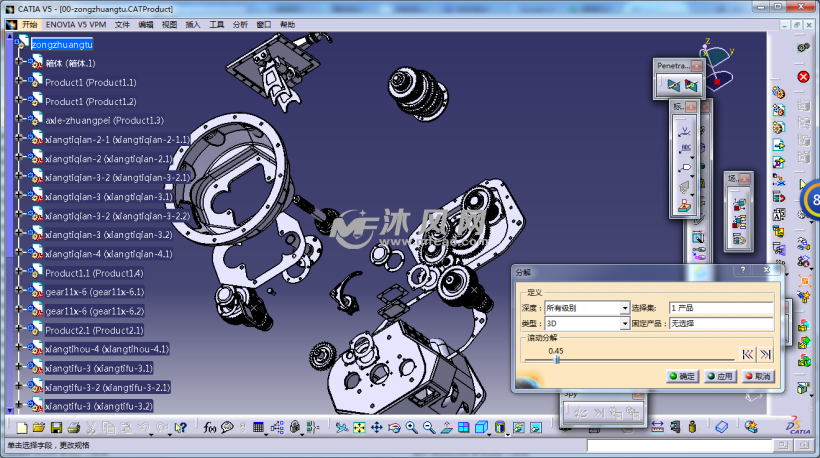Open the 深度 depth dropdown
The height and width of the screenshot is (458, 820).
pos(624,308)
